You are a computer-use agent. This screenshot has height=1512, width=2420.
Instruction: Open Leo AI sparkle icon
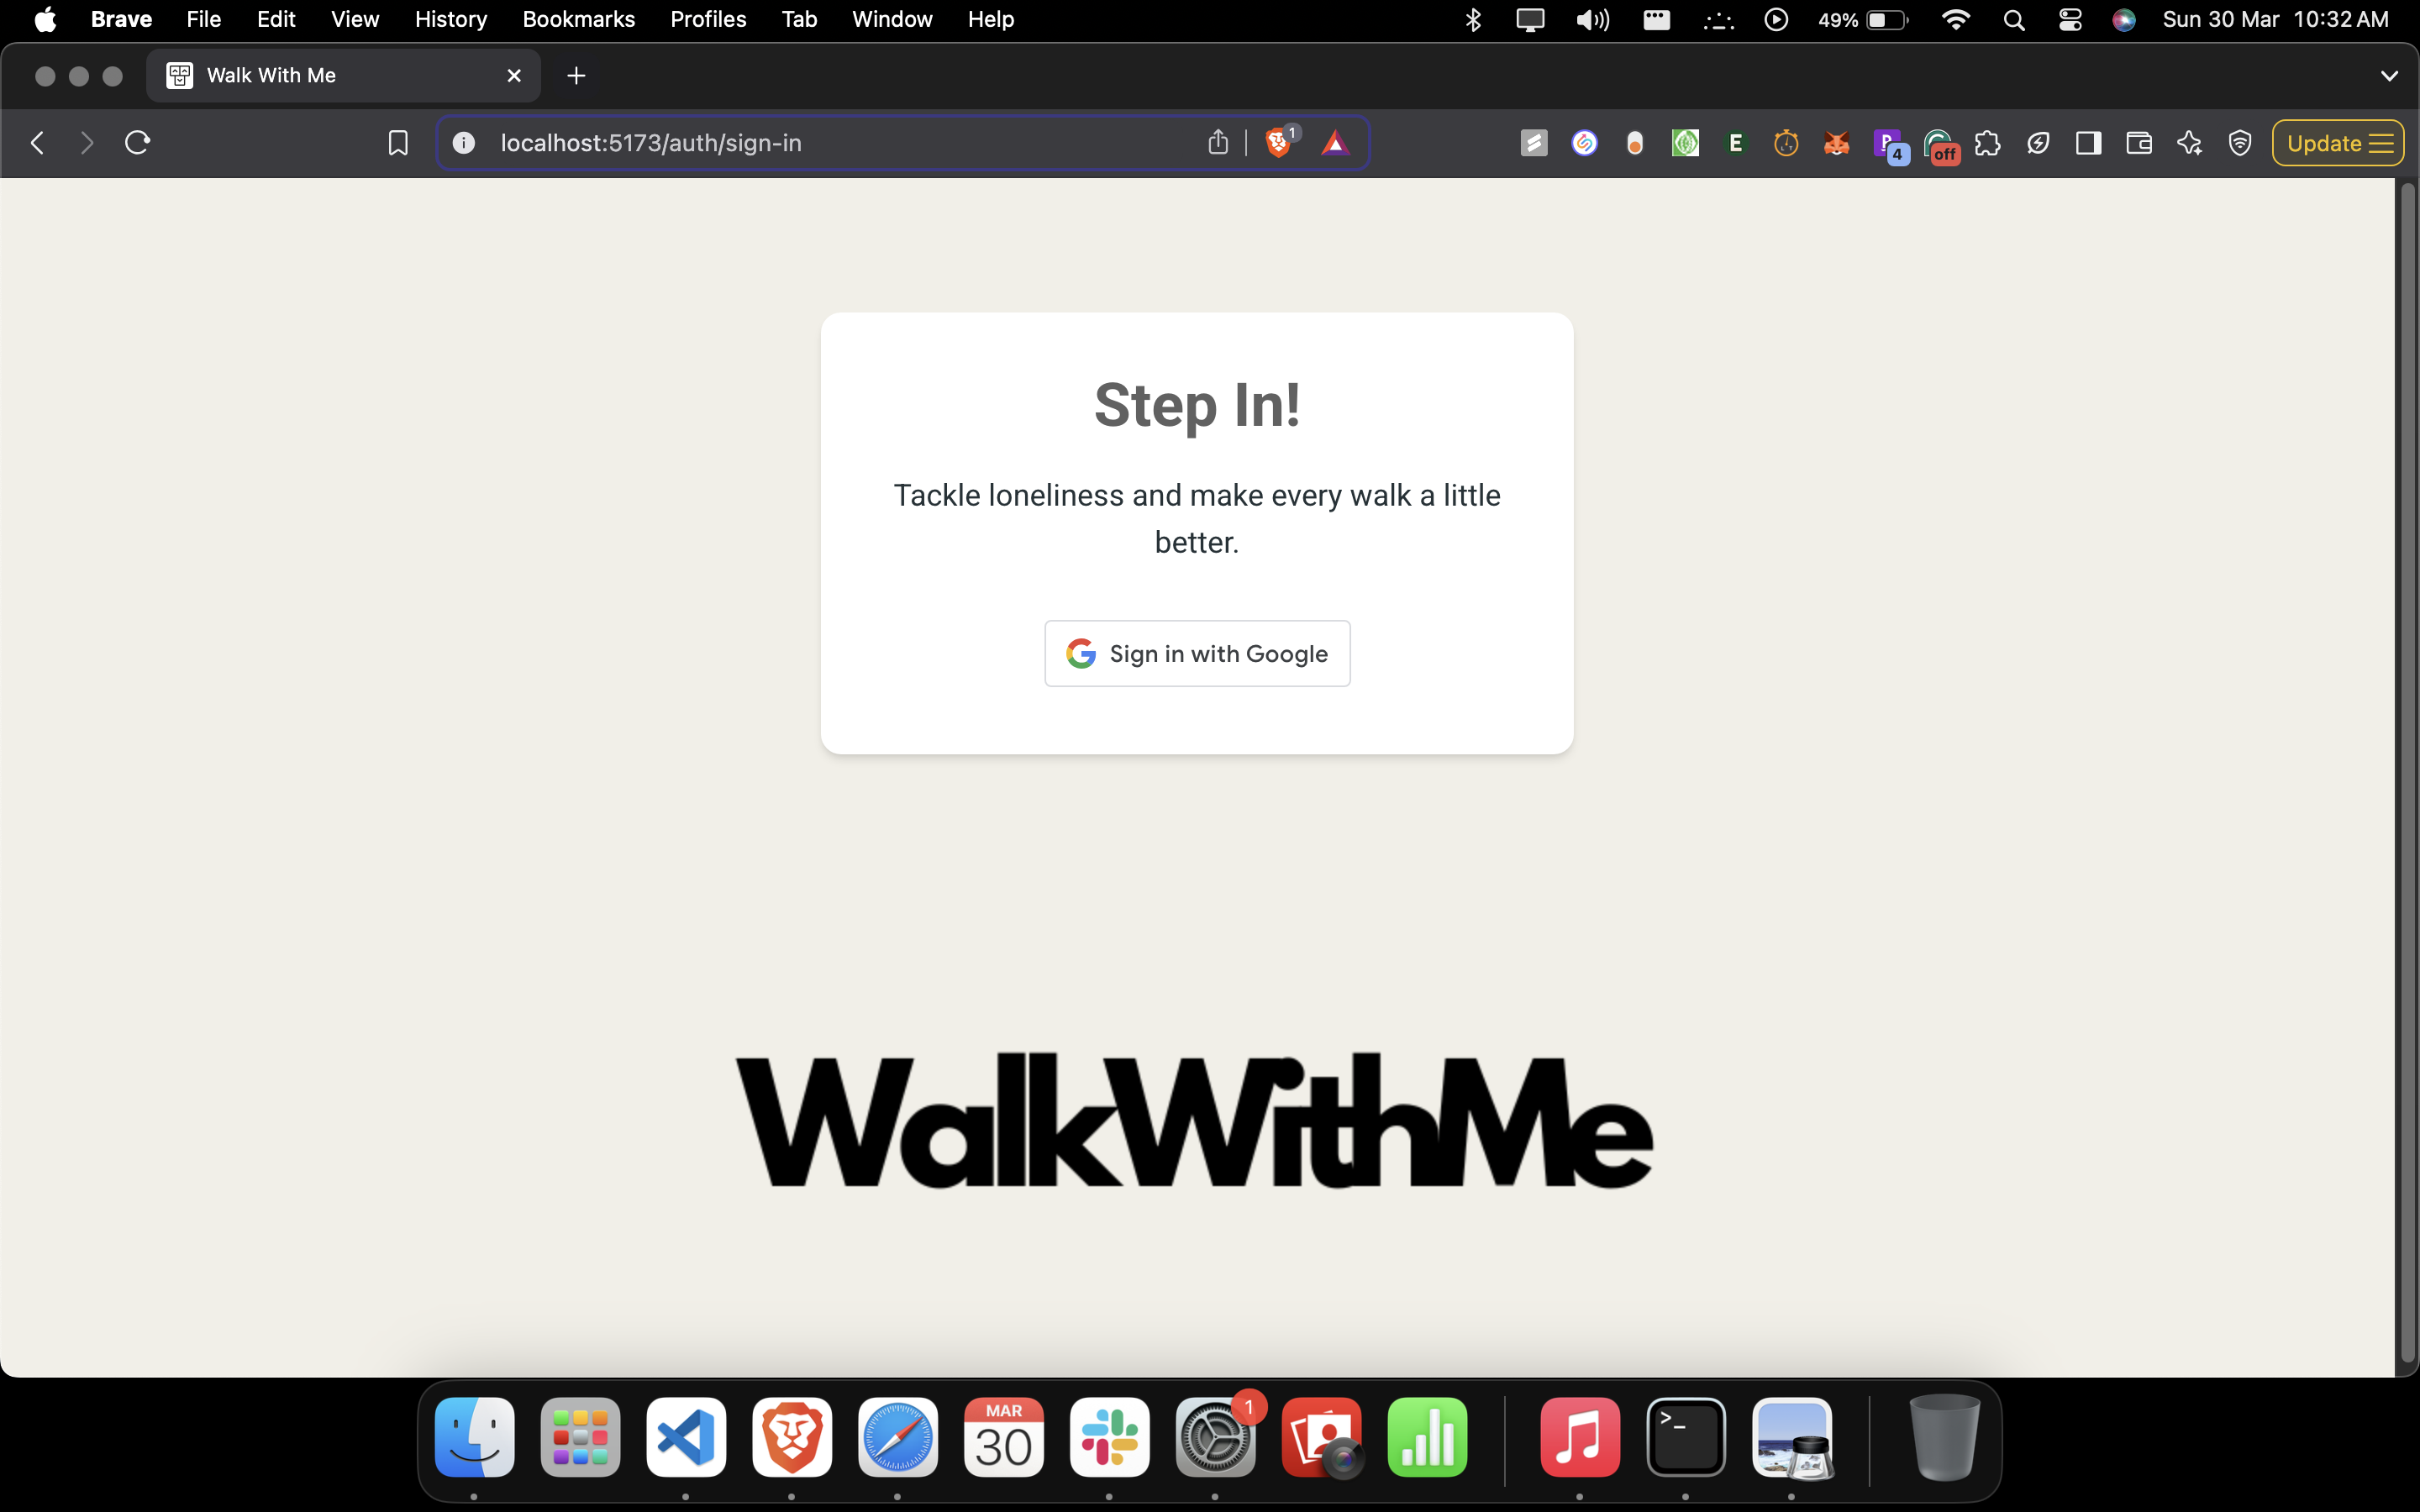pyautogui.click(x=2189, y=143)
